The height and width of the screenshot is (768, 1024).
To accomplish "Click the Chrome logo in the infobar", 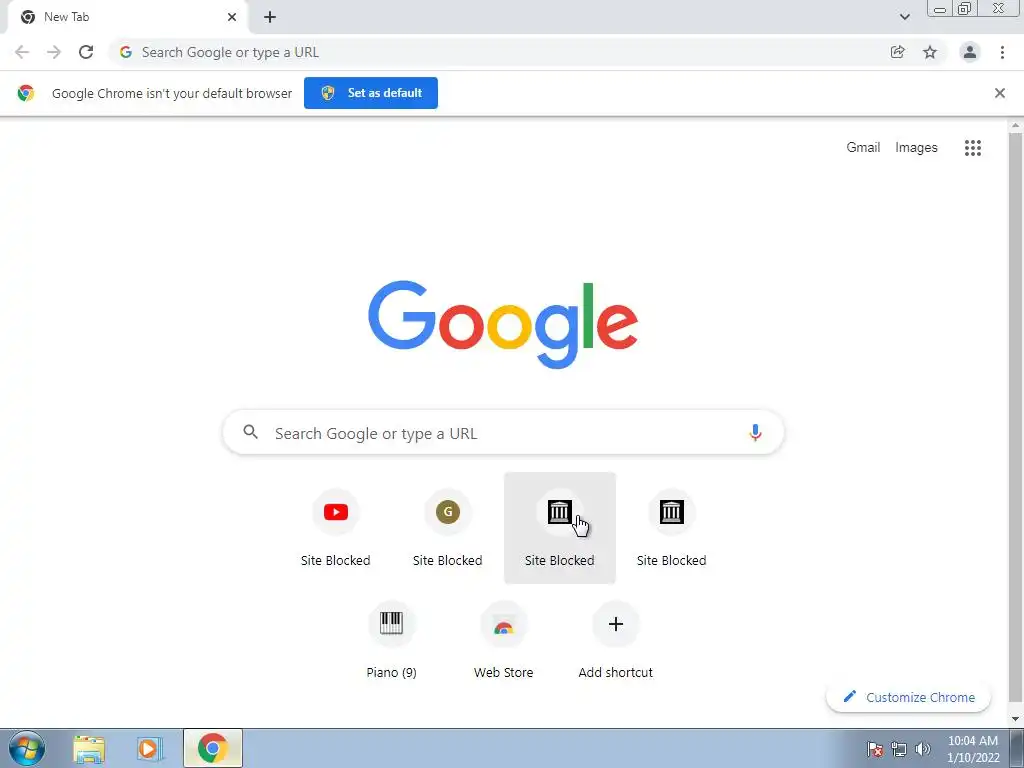I will [x=26, y=93].
